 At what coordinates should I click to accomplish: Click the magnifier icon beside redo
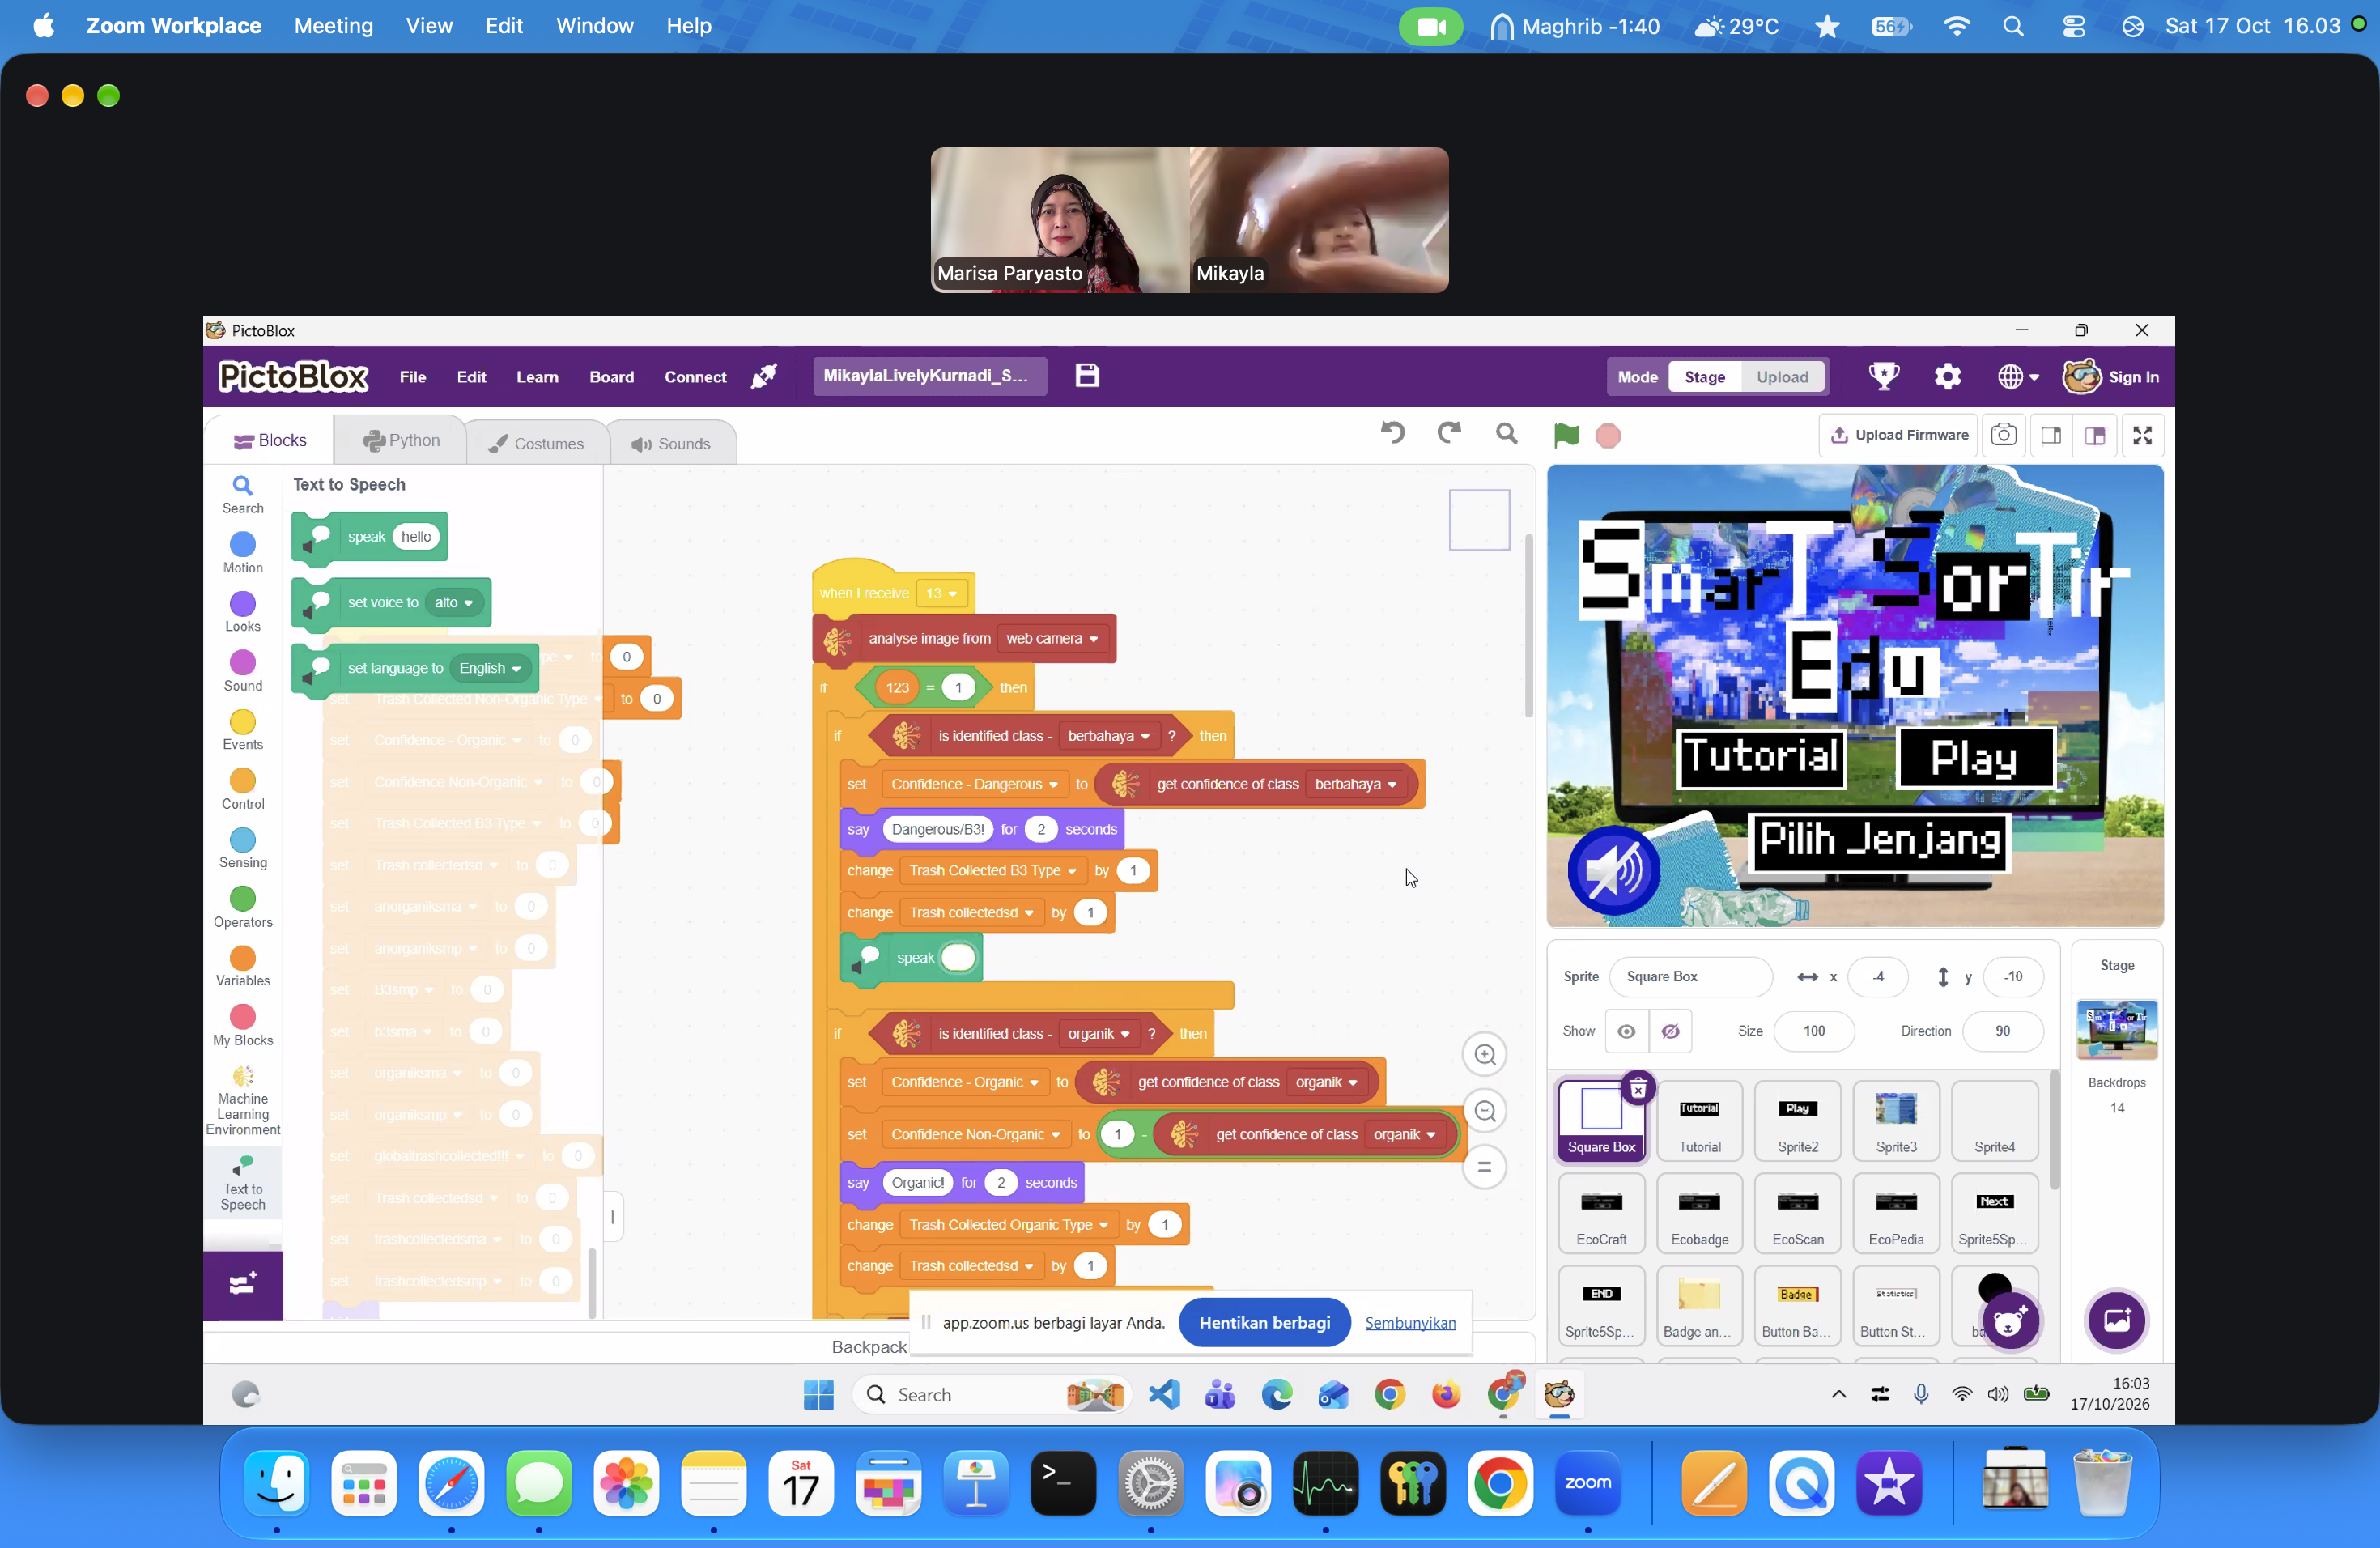(x=1506, y=433)
